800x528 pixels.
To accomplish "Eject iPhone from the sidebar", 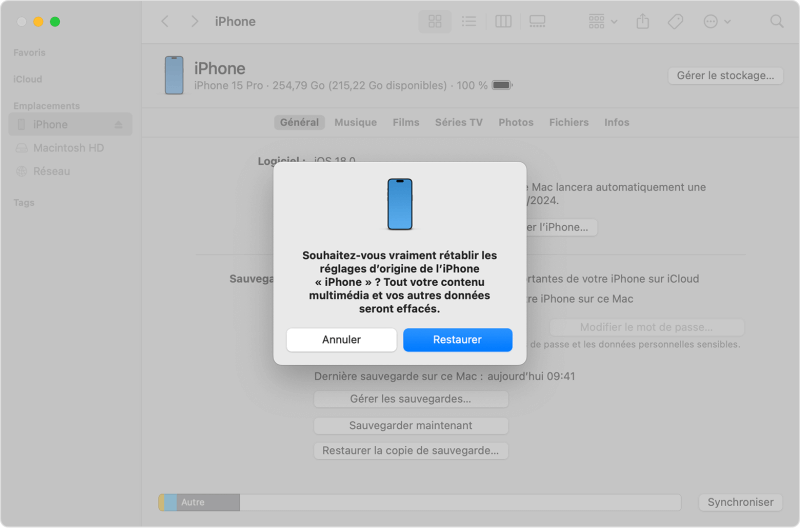I will 118,124.
